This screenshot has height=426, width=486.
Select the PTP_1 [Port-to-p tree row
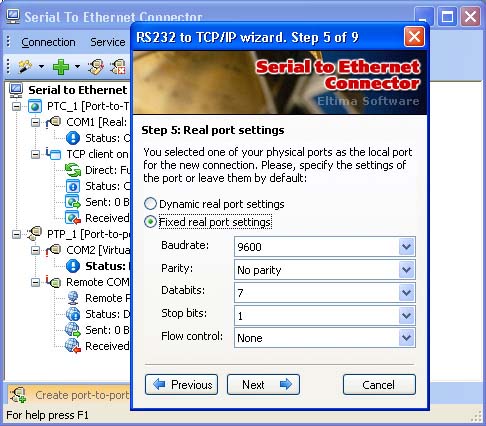point(88,234)
